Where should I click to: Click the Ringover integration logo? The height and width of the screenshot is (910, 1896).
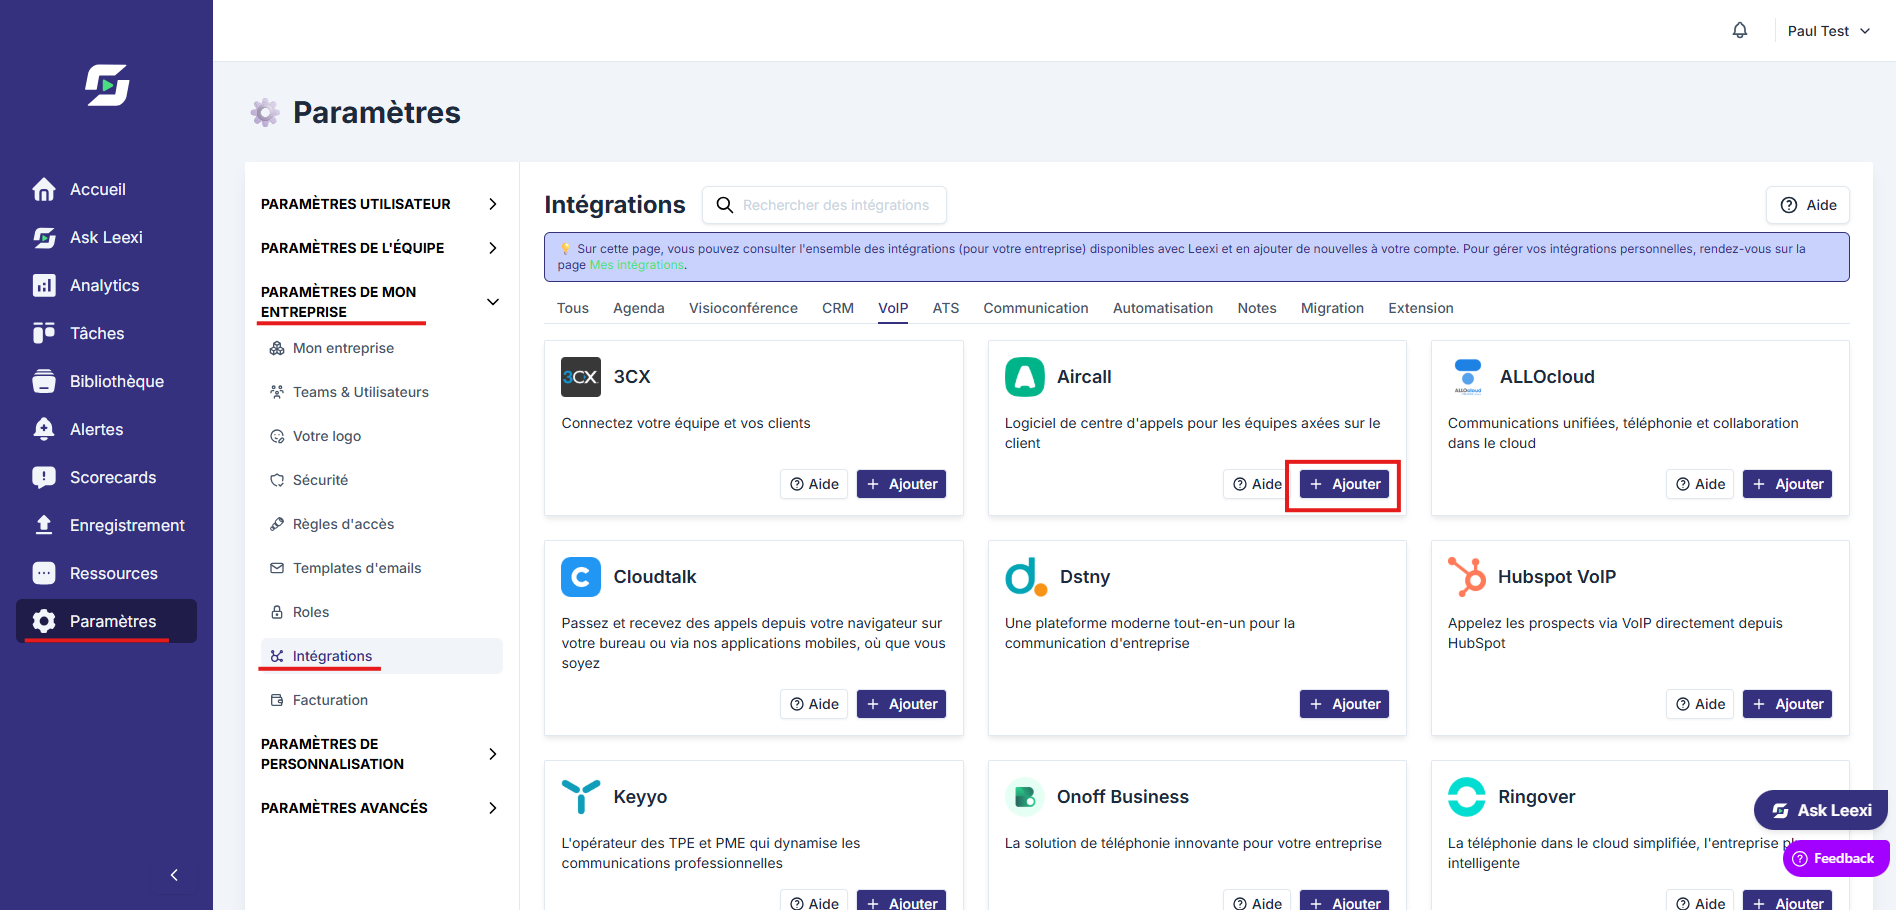[1467, 797]
